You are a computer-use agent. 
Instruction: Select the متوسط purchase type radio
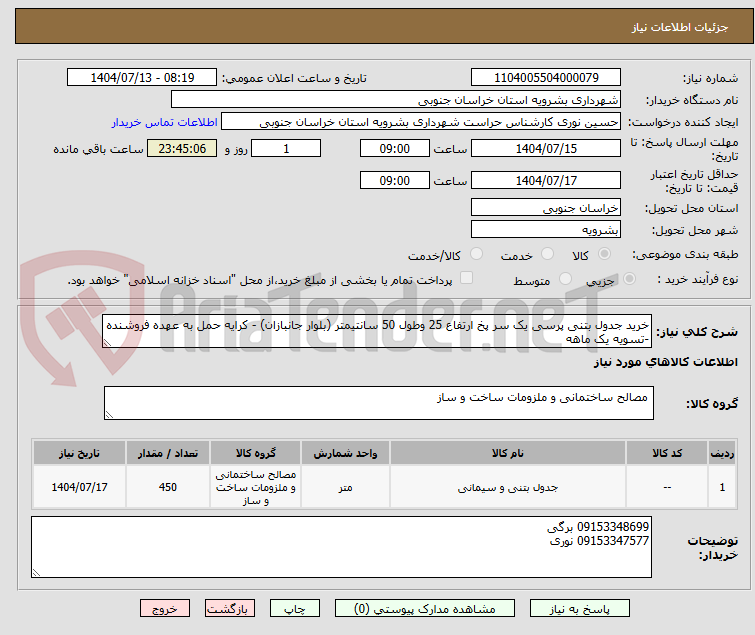coord(565,279)
